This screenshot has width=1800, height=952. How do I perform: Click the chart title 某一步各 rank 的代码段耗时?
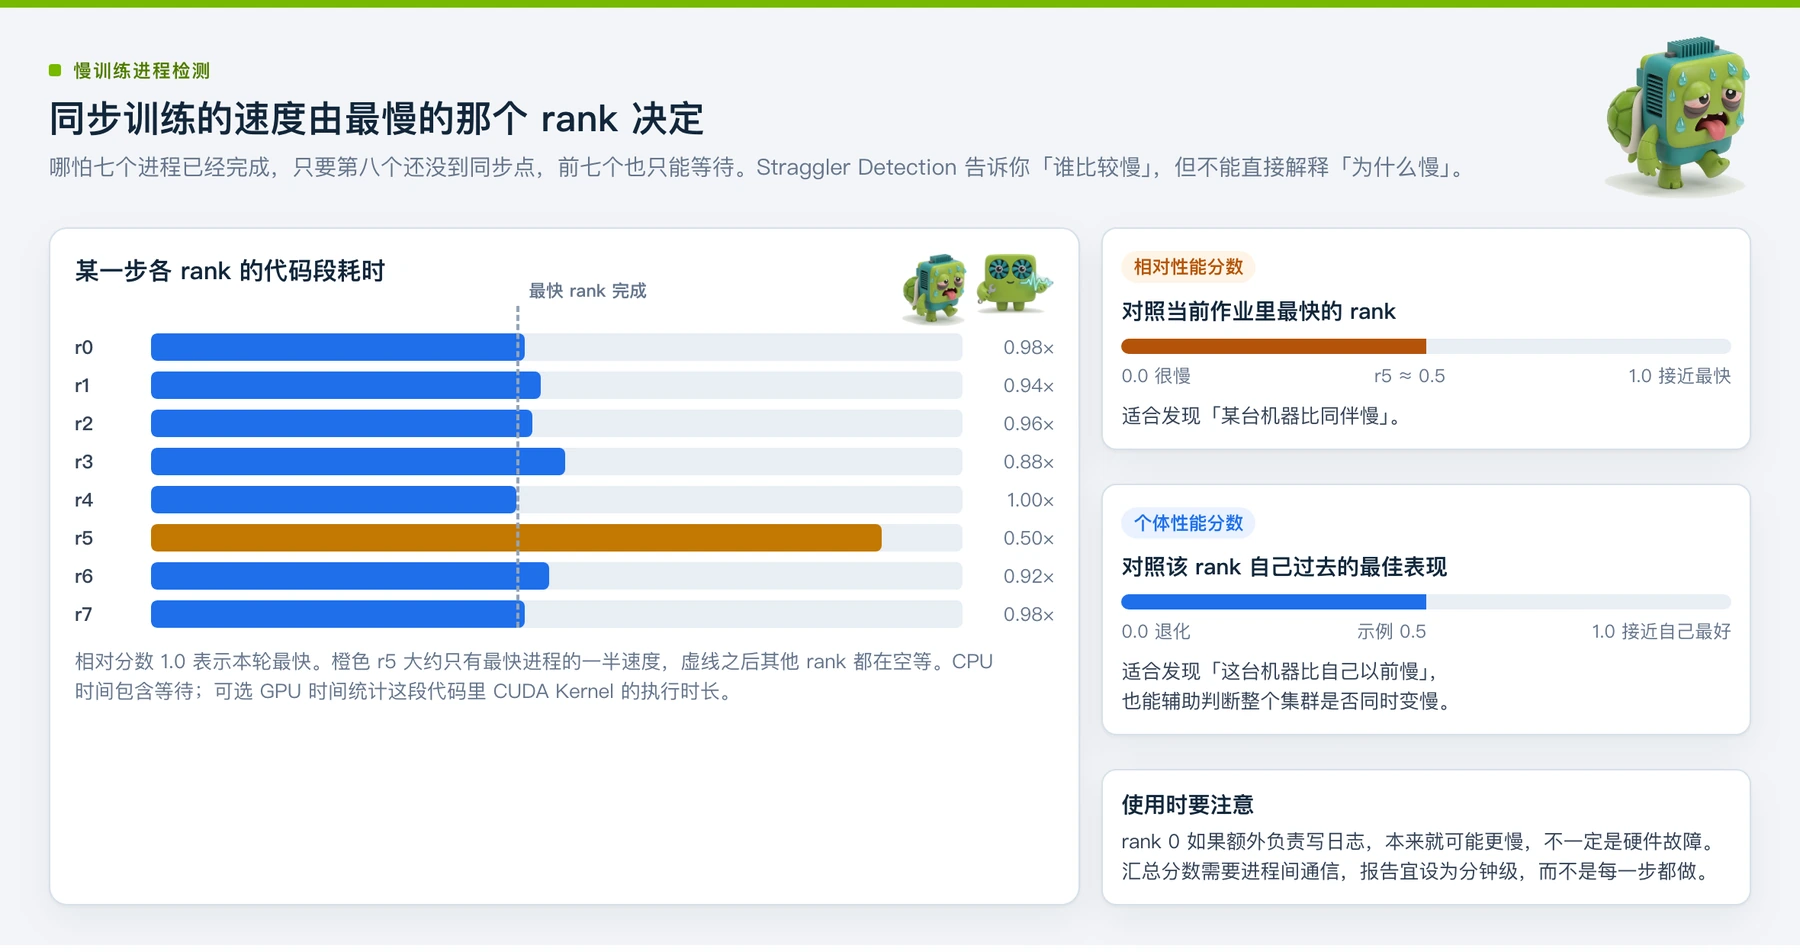[230, 271]
